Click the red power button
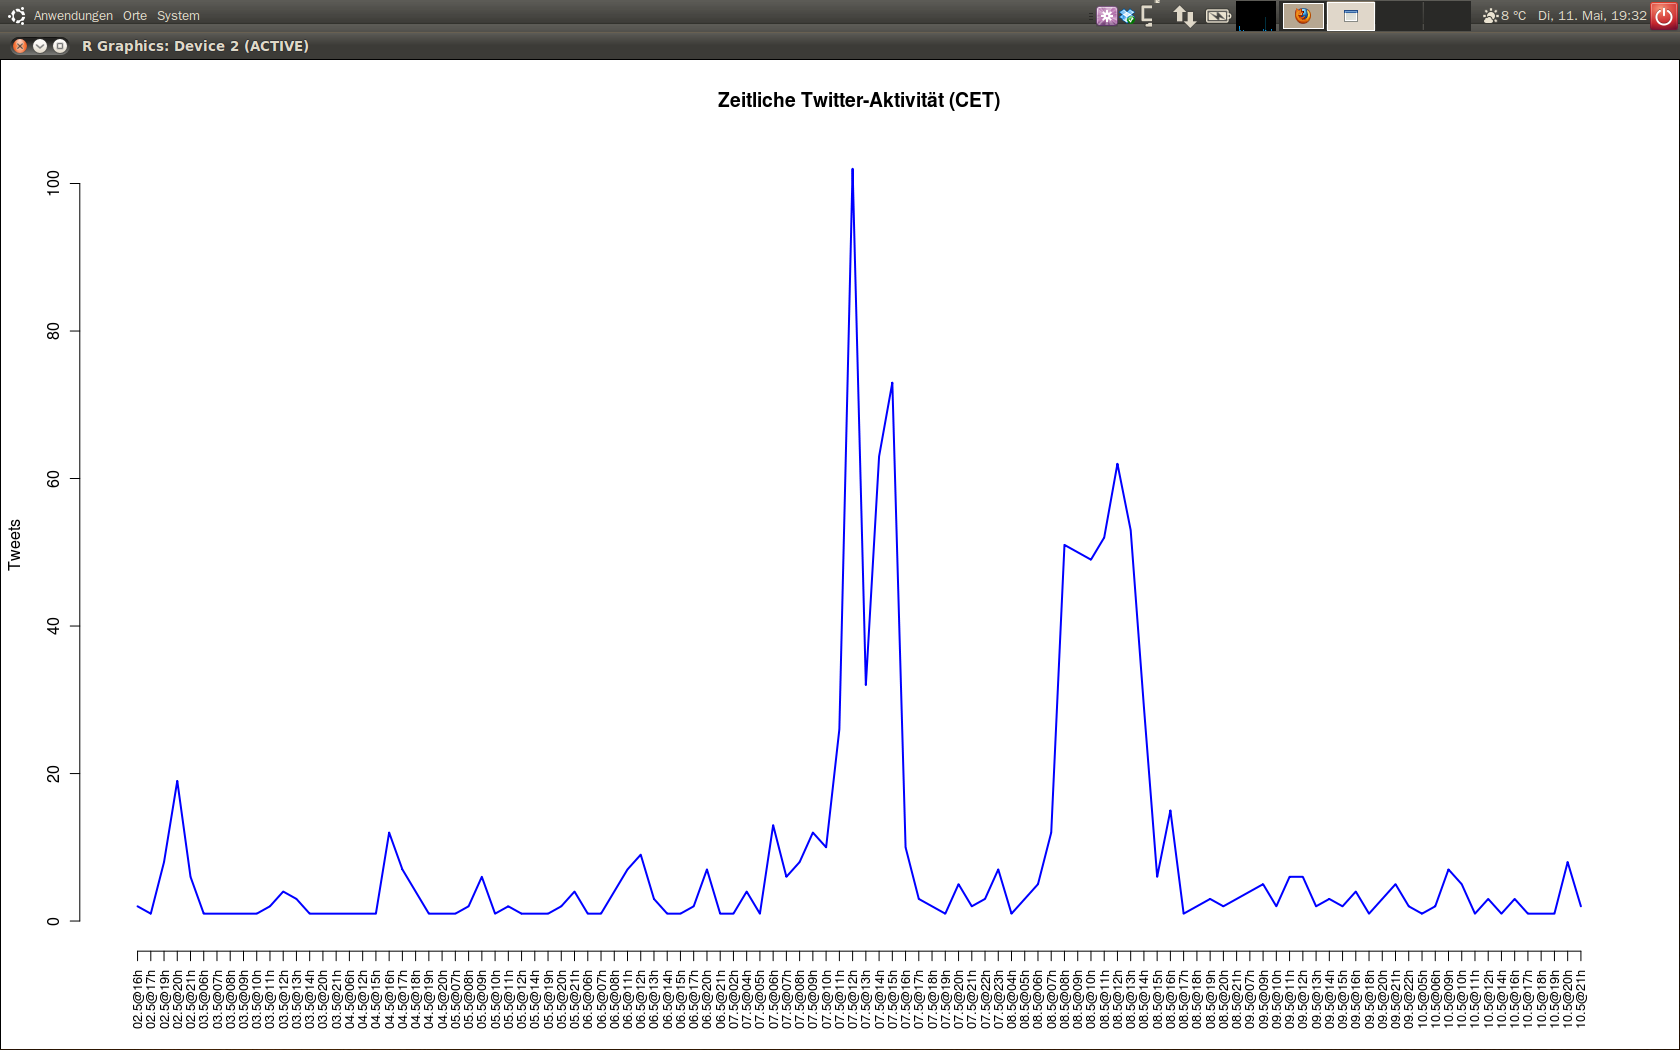 pos(1664,16)
